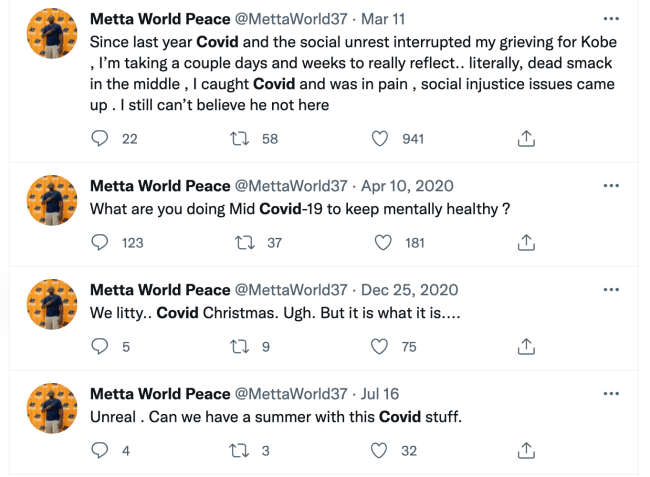Image resolution: width=650 pixels, height=477 pixels.
Task: Retweet the Kobe grieving tweet
Action: pyautogui.click(x=240, y=140)
